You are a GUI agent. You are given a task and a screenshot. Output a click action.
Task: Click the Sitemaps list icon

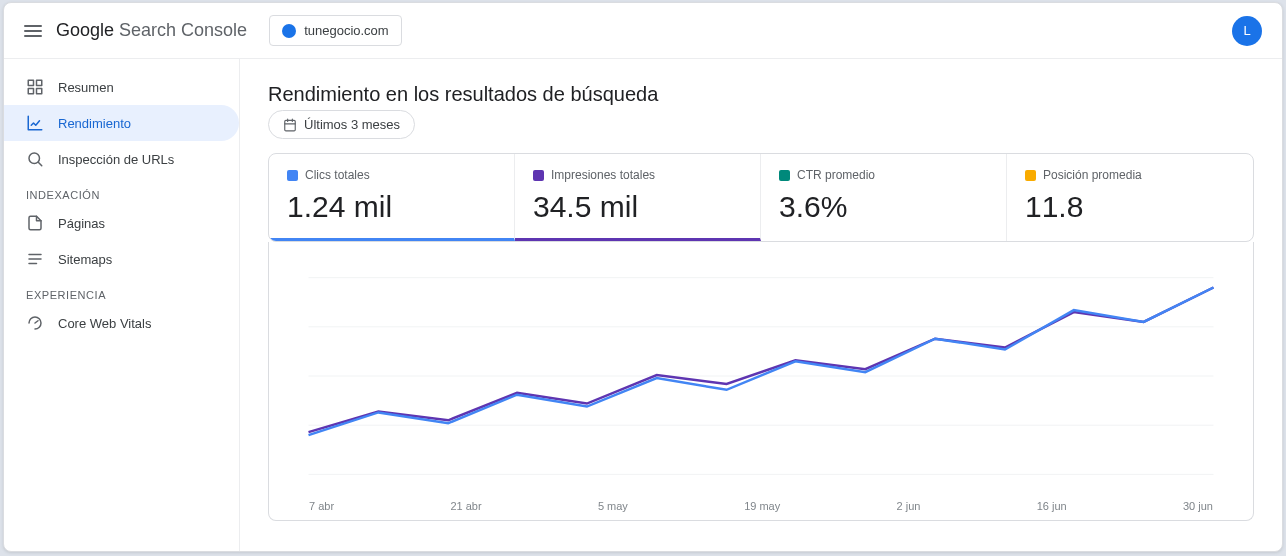(35, 259)
